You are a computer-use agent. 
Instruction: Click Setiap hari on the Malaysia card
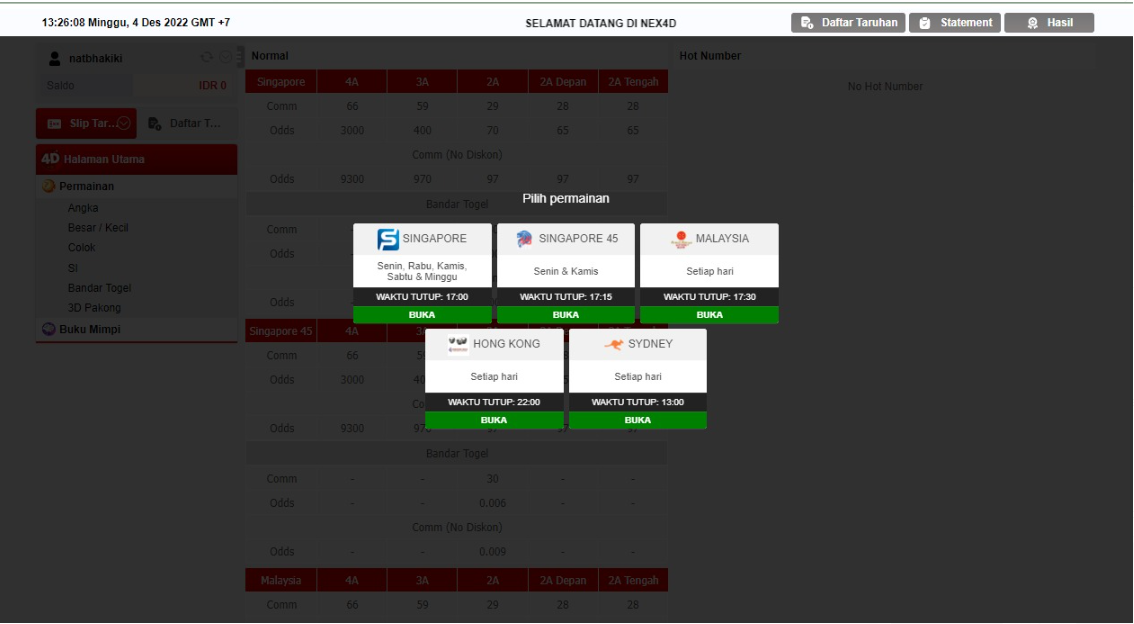(709, 271)
